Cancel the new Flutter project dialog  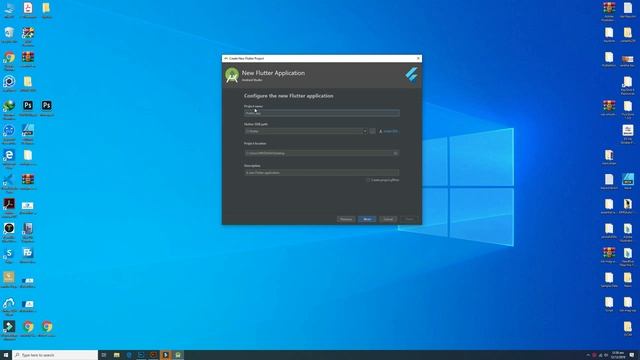pos(388,219)
